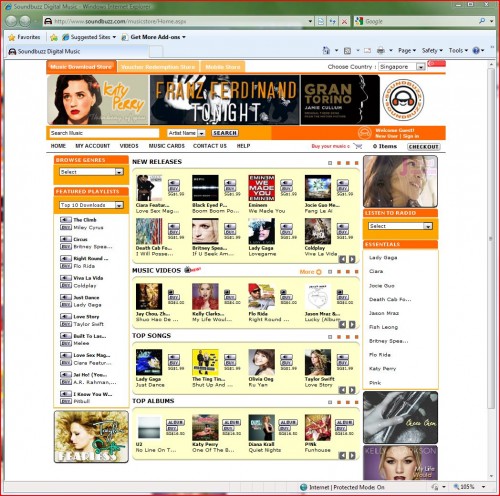Select last page dot in New Releases
The image size is (500, 496).
coord(356,163)
